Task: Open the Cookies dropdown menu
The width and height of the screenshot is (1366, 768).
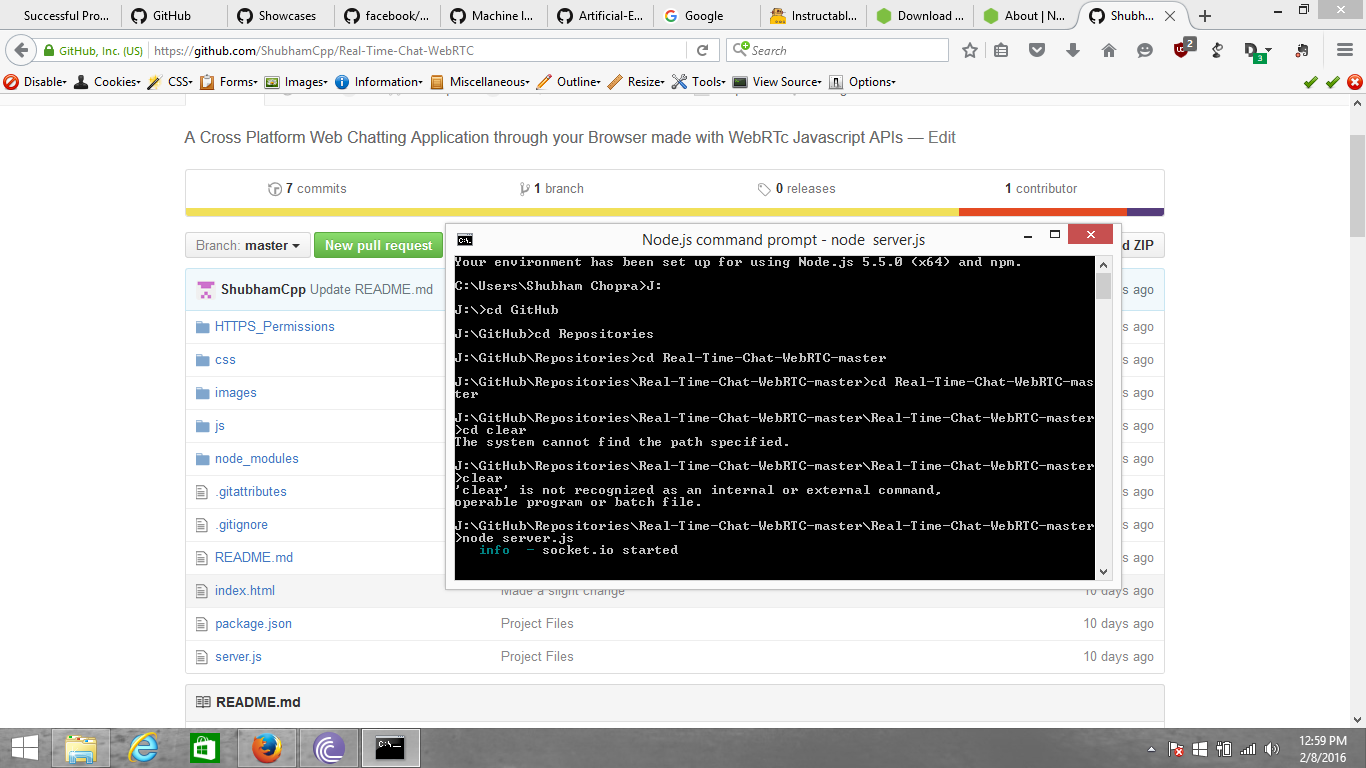Action: pyautogui.click(x=109, y=82)
